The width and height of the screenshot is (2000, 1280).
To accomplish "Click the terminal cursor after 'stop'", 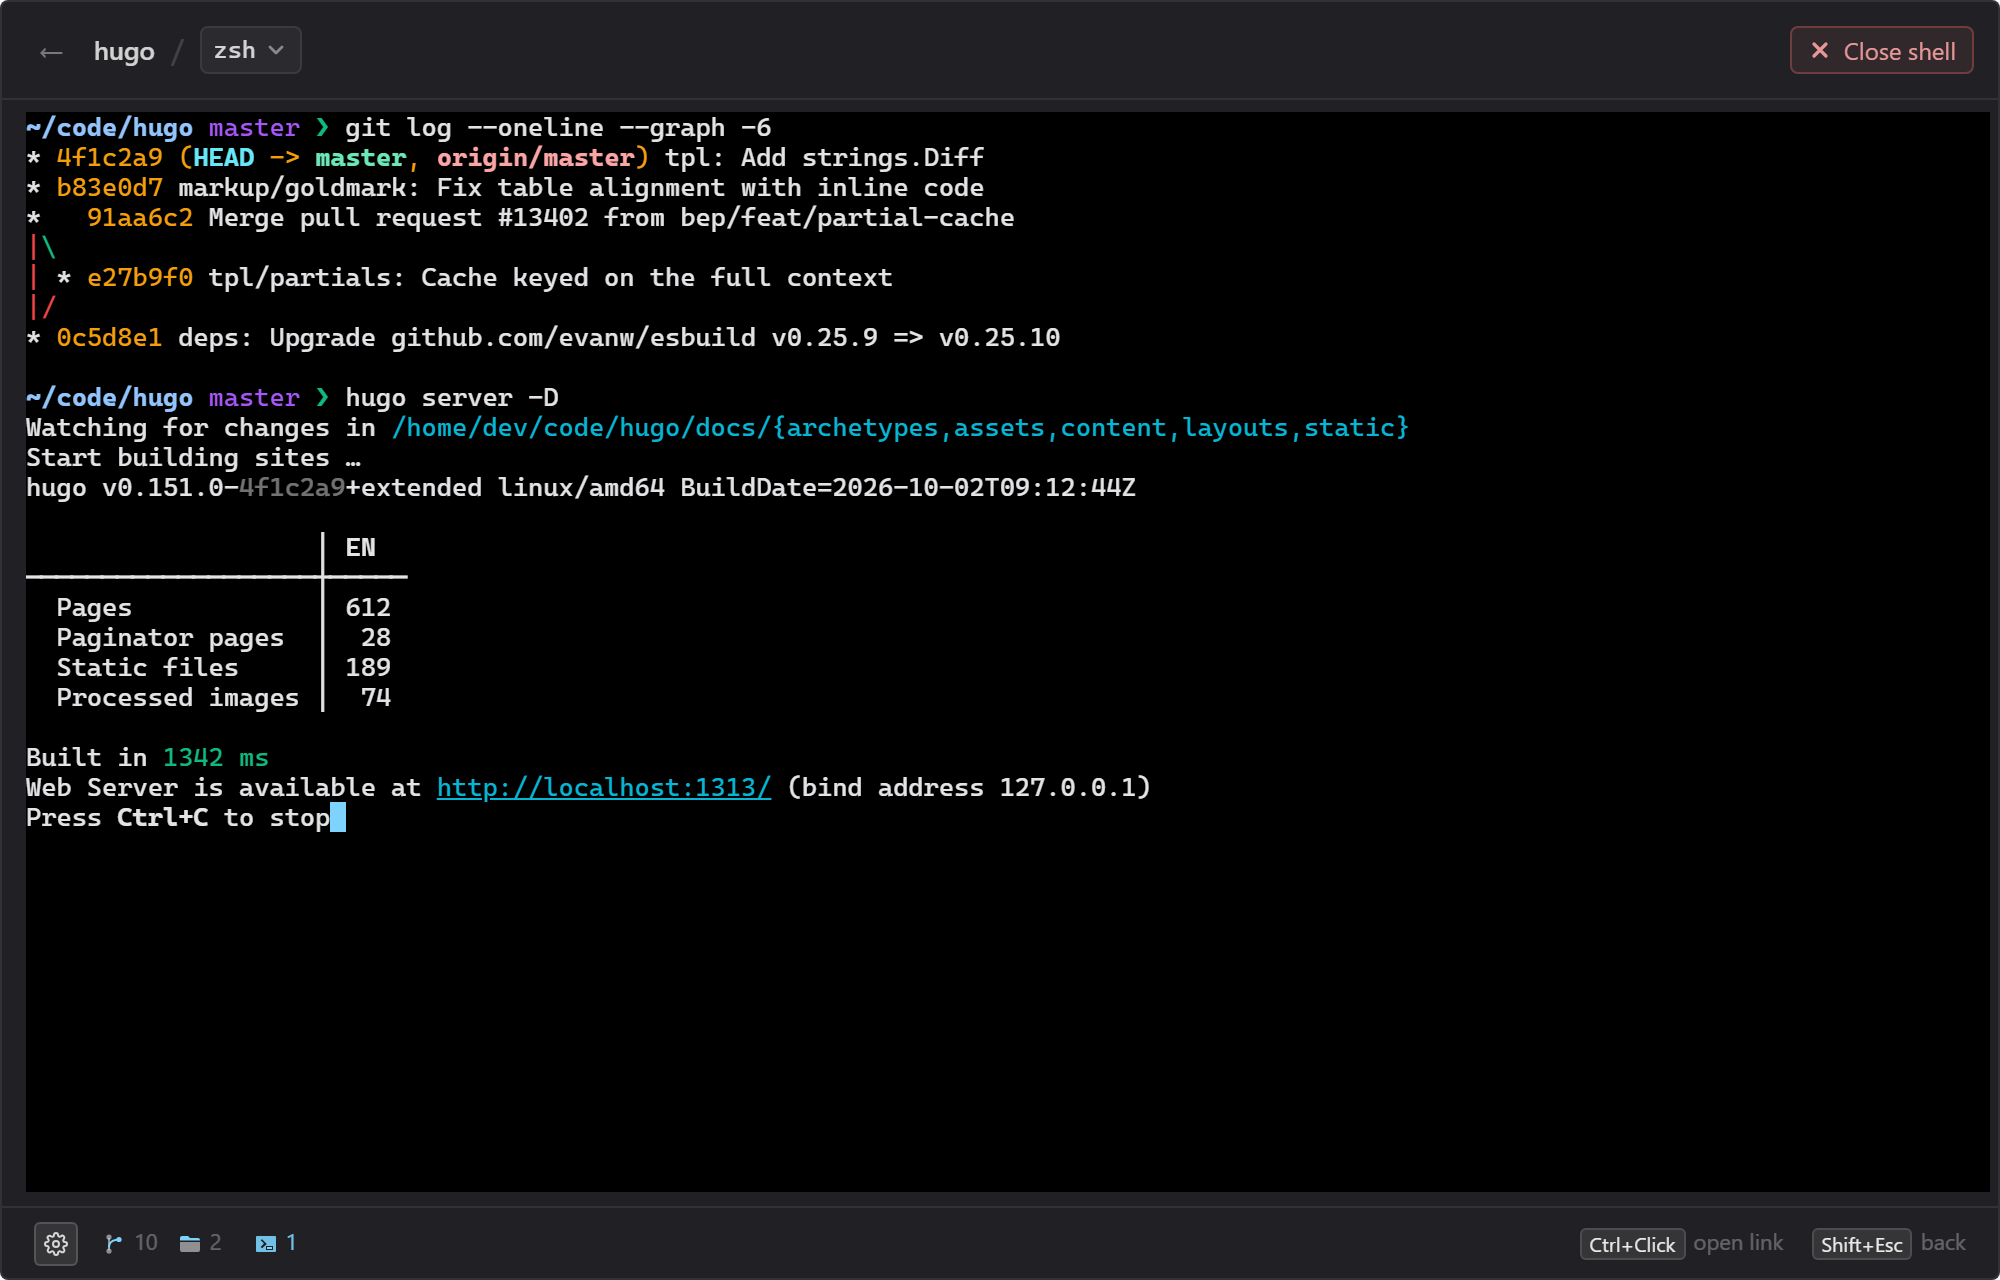I will coord(338,818).
